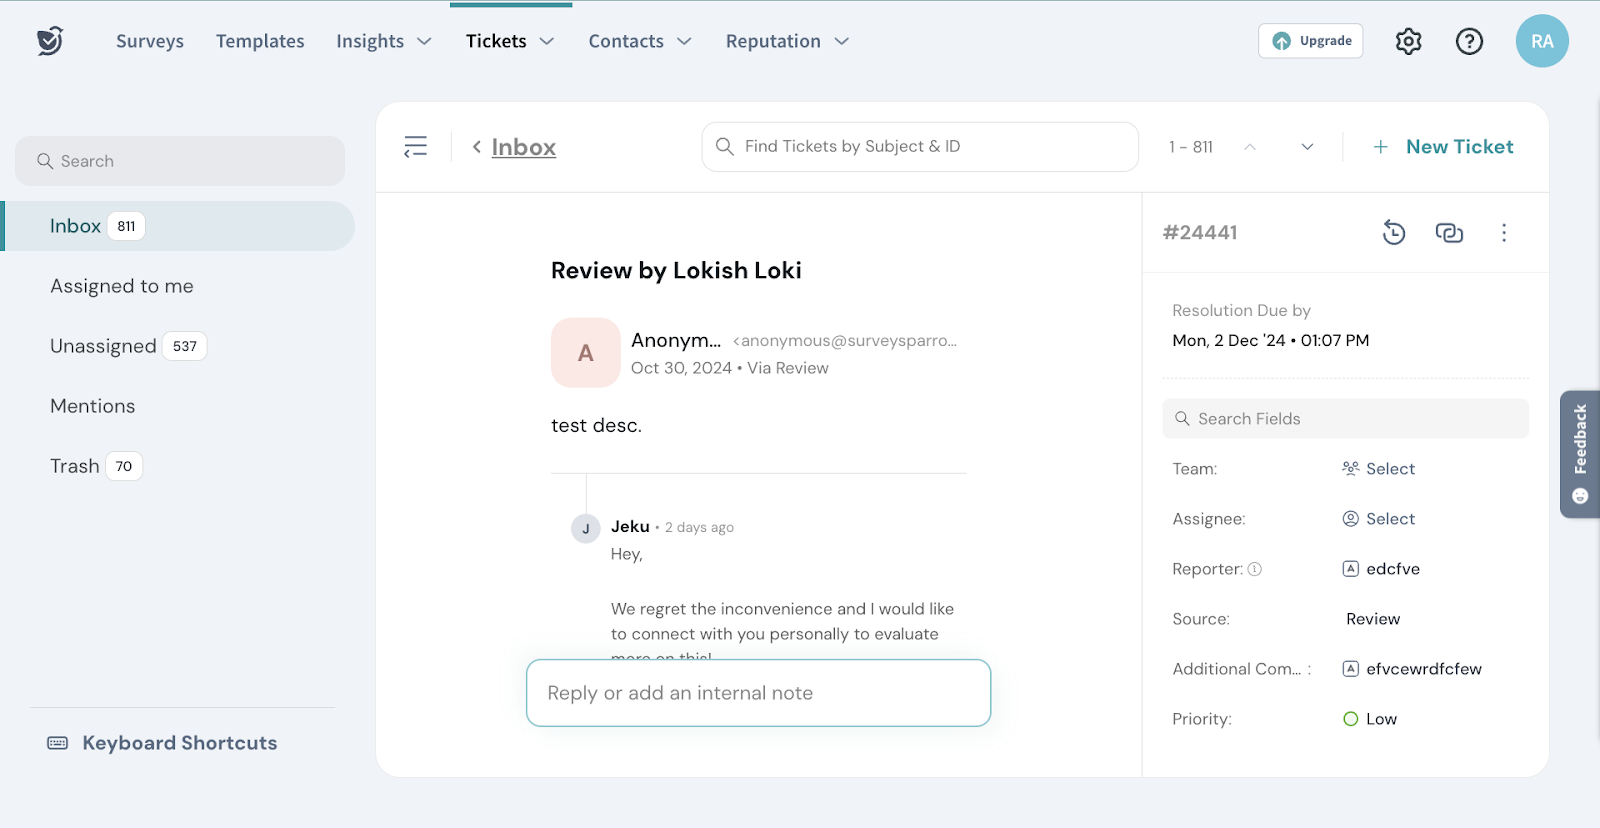Go to next ticket with down arrow
Viewport: 1600px width, 828px height.
(1307, 147)
